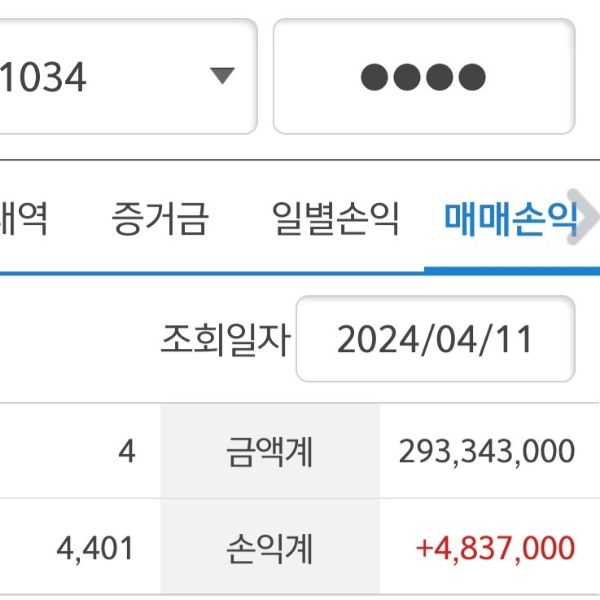600x600 pixels.
Task: Click the cell showing 4
Action: tap(126, 451)
